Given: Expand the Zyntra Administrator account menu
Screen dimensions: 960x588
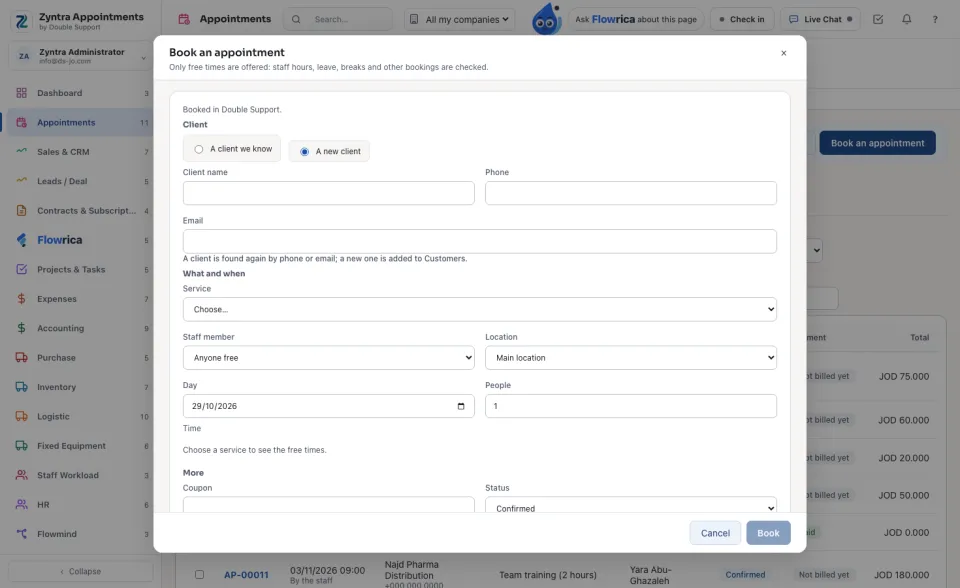Looking at the screenshot, I should 81,56.
